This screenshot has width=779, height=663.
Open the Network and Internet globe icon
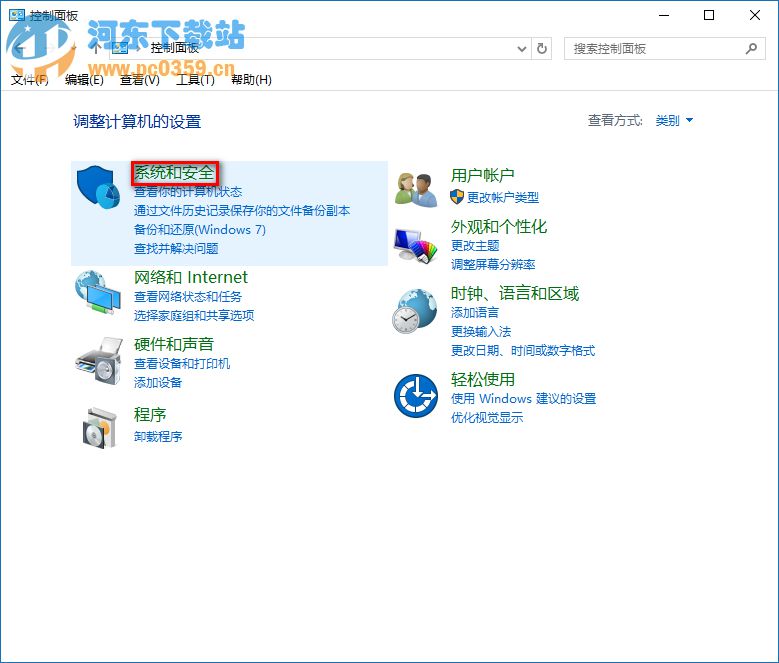pyautogui.click(x=98, y=292)
